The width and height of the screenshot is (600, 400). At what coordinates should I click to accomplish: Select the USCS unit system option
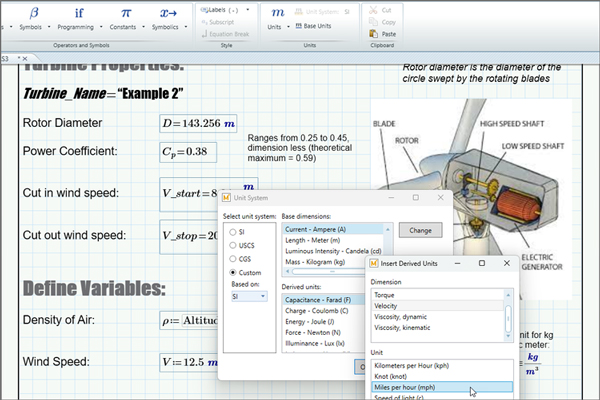[x=235, y=244]
